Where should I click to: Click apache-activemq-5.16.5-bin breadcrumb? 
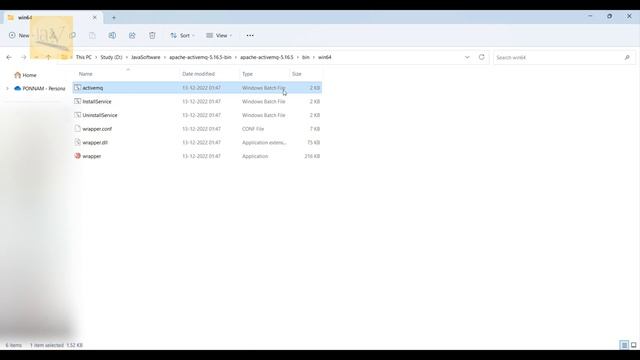coord(200,58)
